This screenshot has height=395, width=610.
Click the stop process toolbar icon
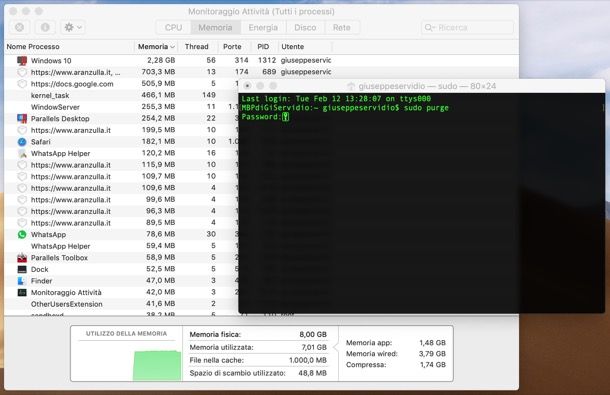[x=19, y=27]
